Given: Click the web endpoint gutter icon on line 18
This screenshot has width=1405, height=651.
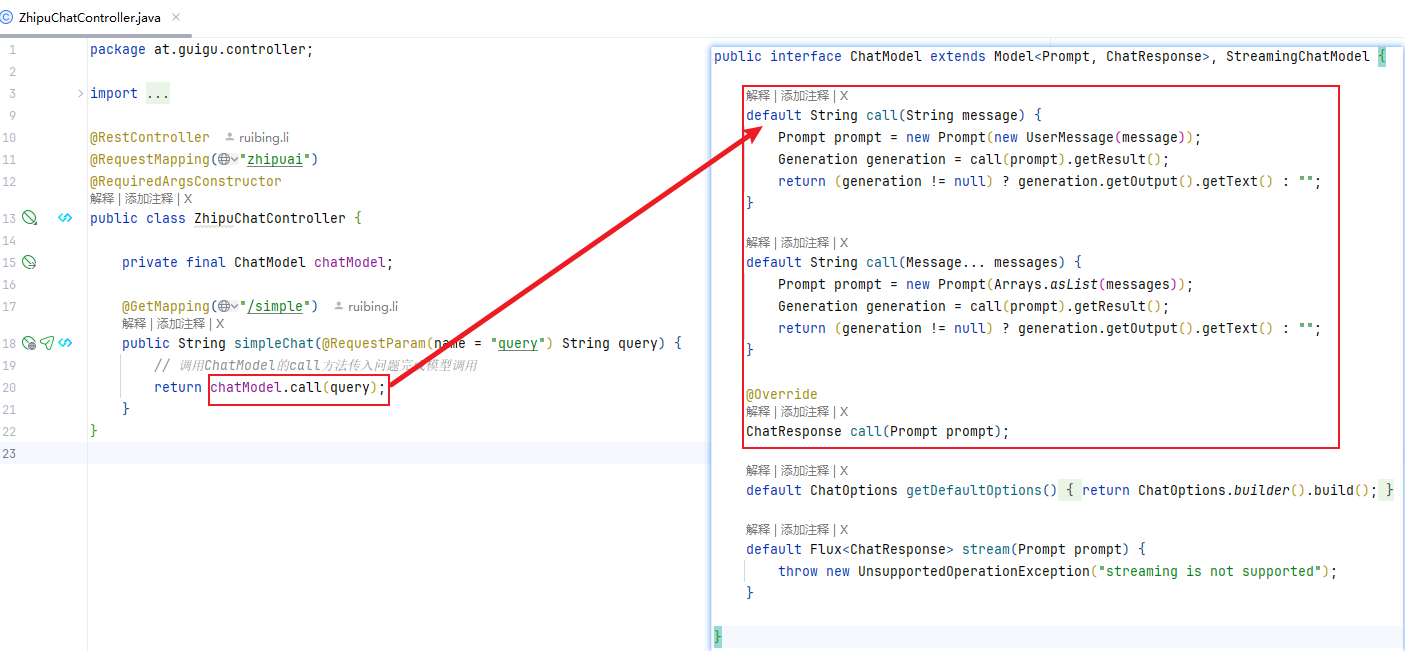Looking at the screenshot, I should pyautogui.click(x=30, y=343).
